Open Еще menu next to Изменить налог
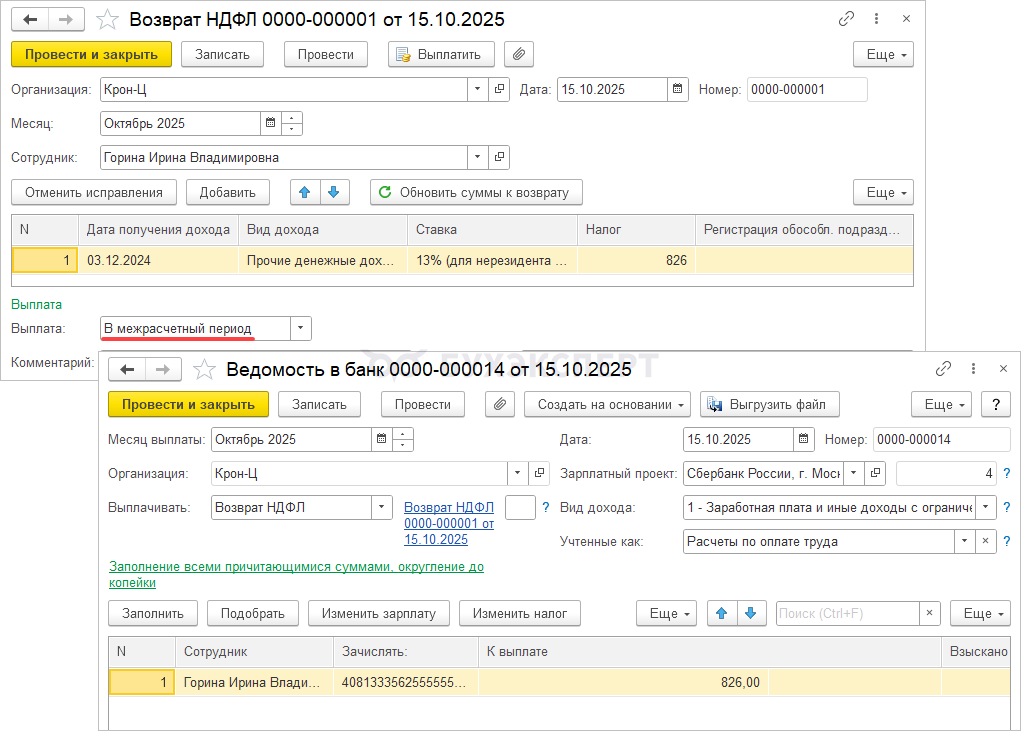Viewport: 1021px width, 731px height. pyautogui.click(x=667, y=613)
